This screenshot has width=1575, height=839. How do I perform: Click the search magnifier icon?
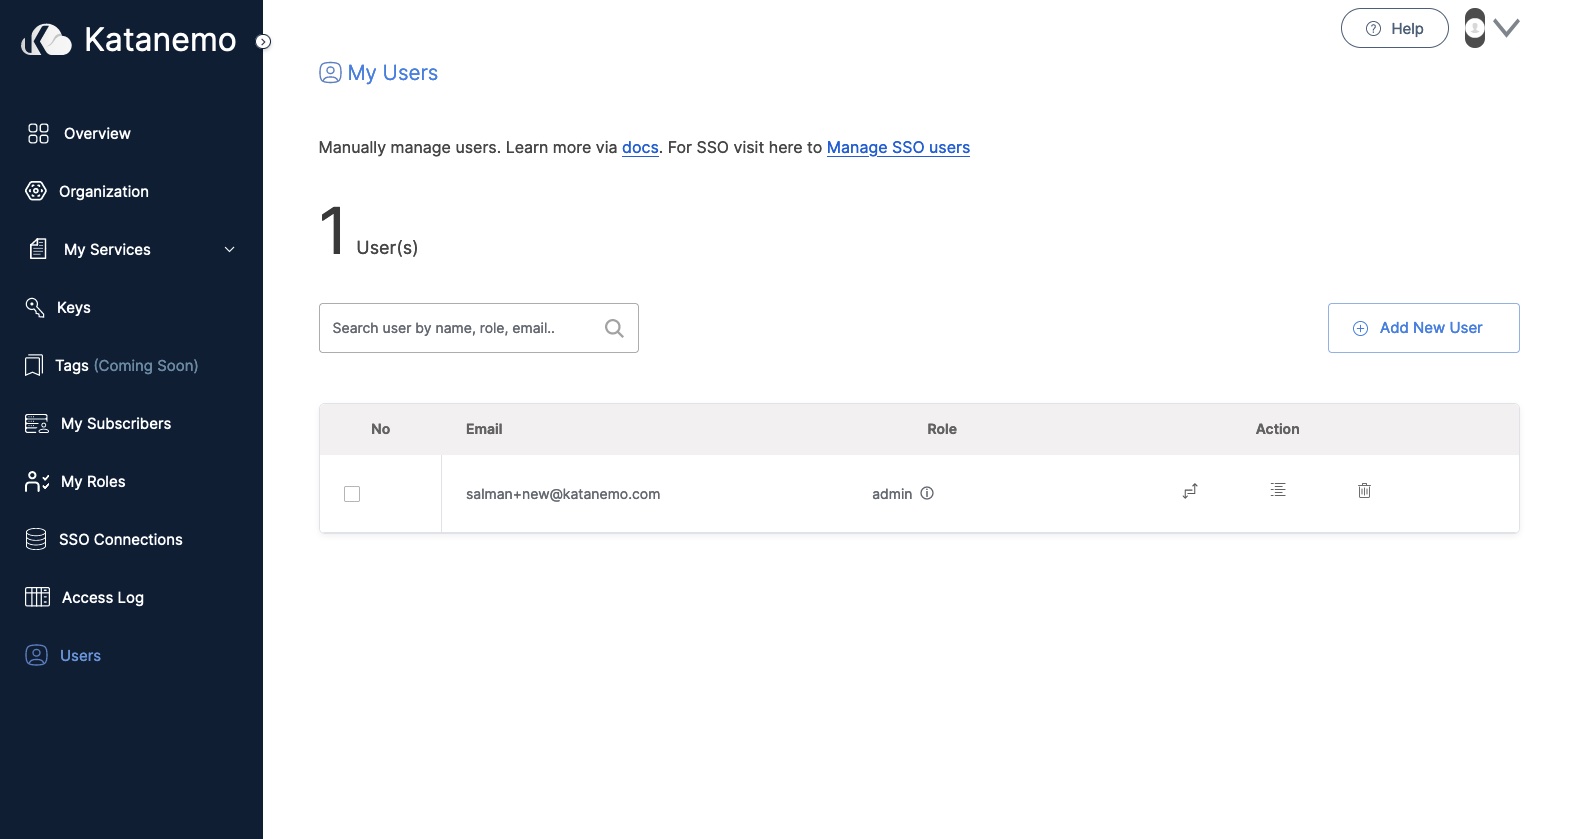pos(614,328)
